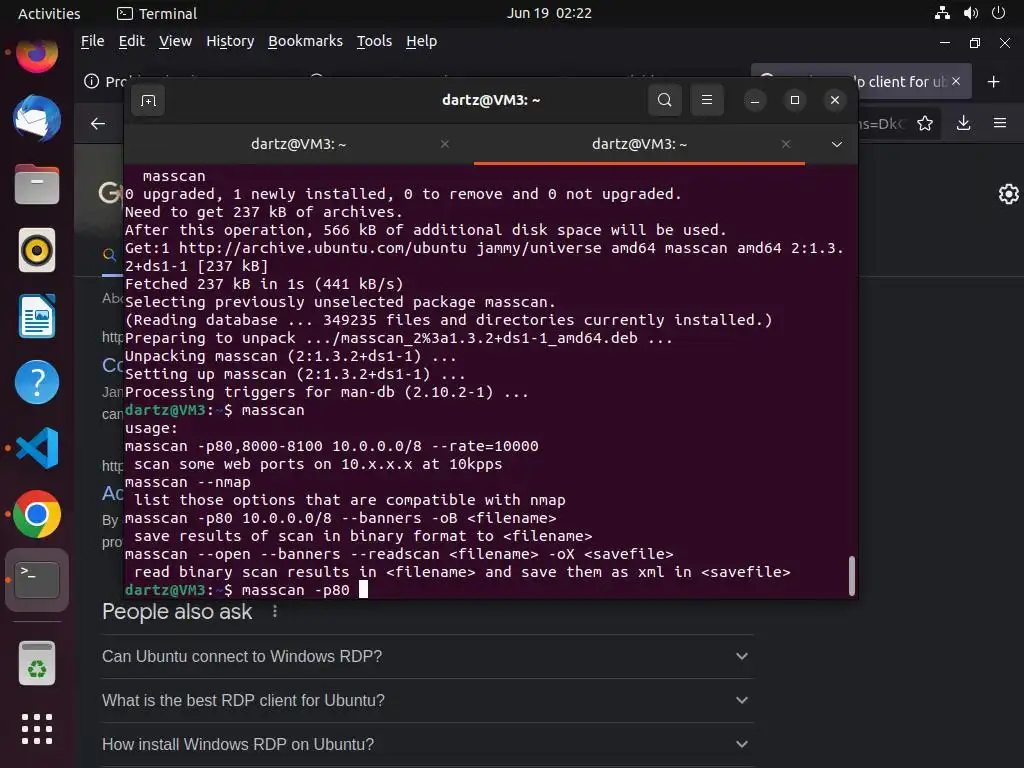The width and height of the screenshot is (1024, 768).
Task: Go back with Firefox back arrow
Action: (x=98, y=123)
